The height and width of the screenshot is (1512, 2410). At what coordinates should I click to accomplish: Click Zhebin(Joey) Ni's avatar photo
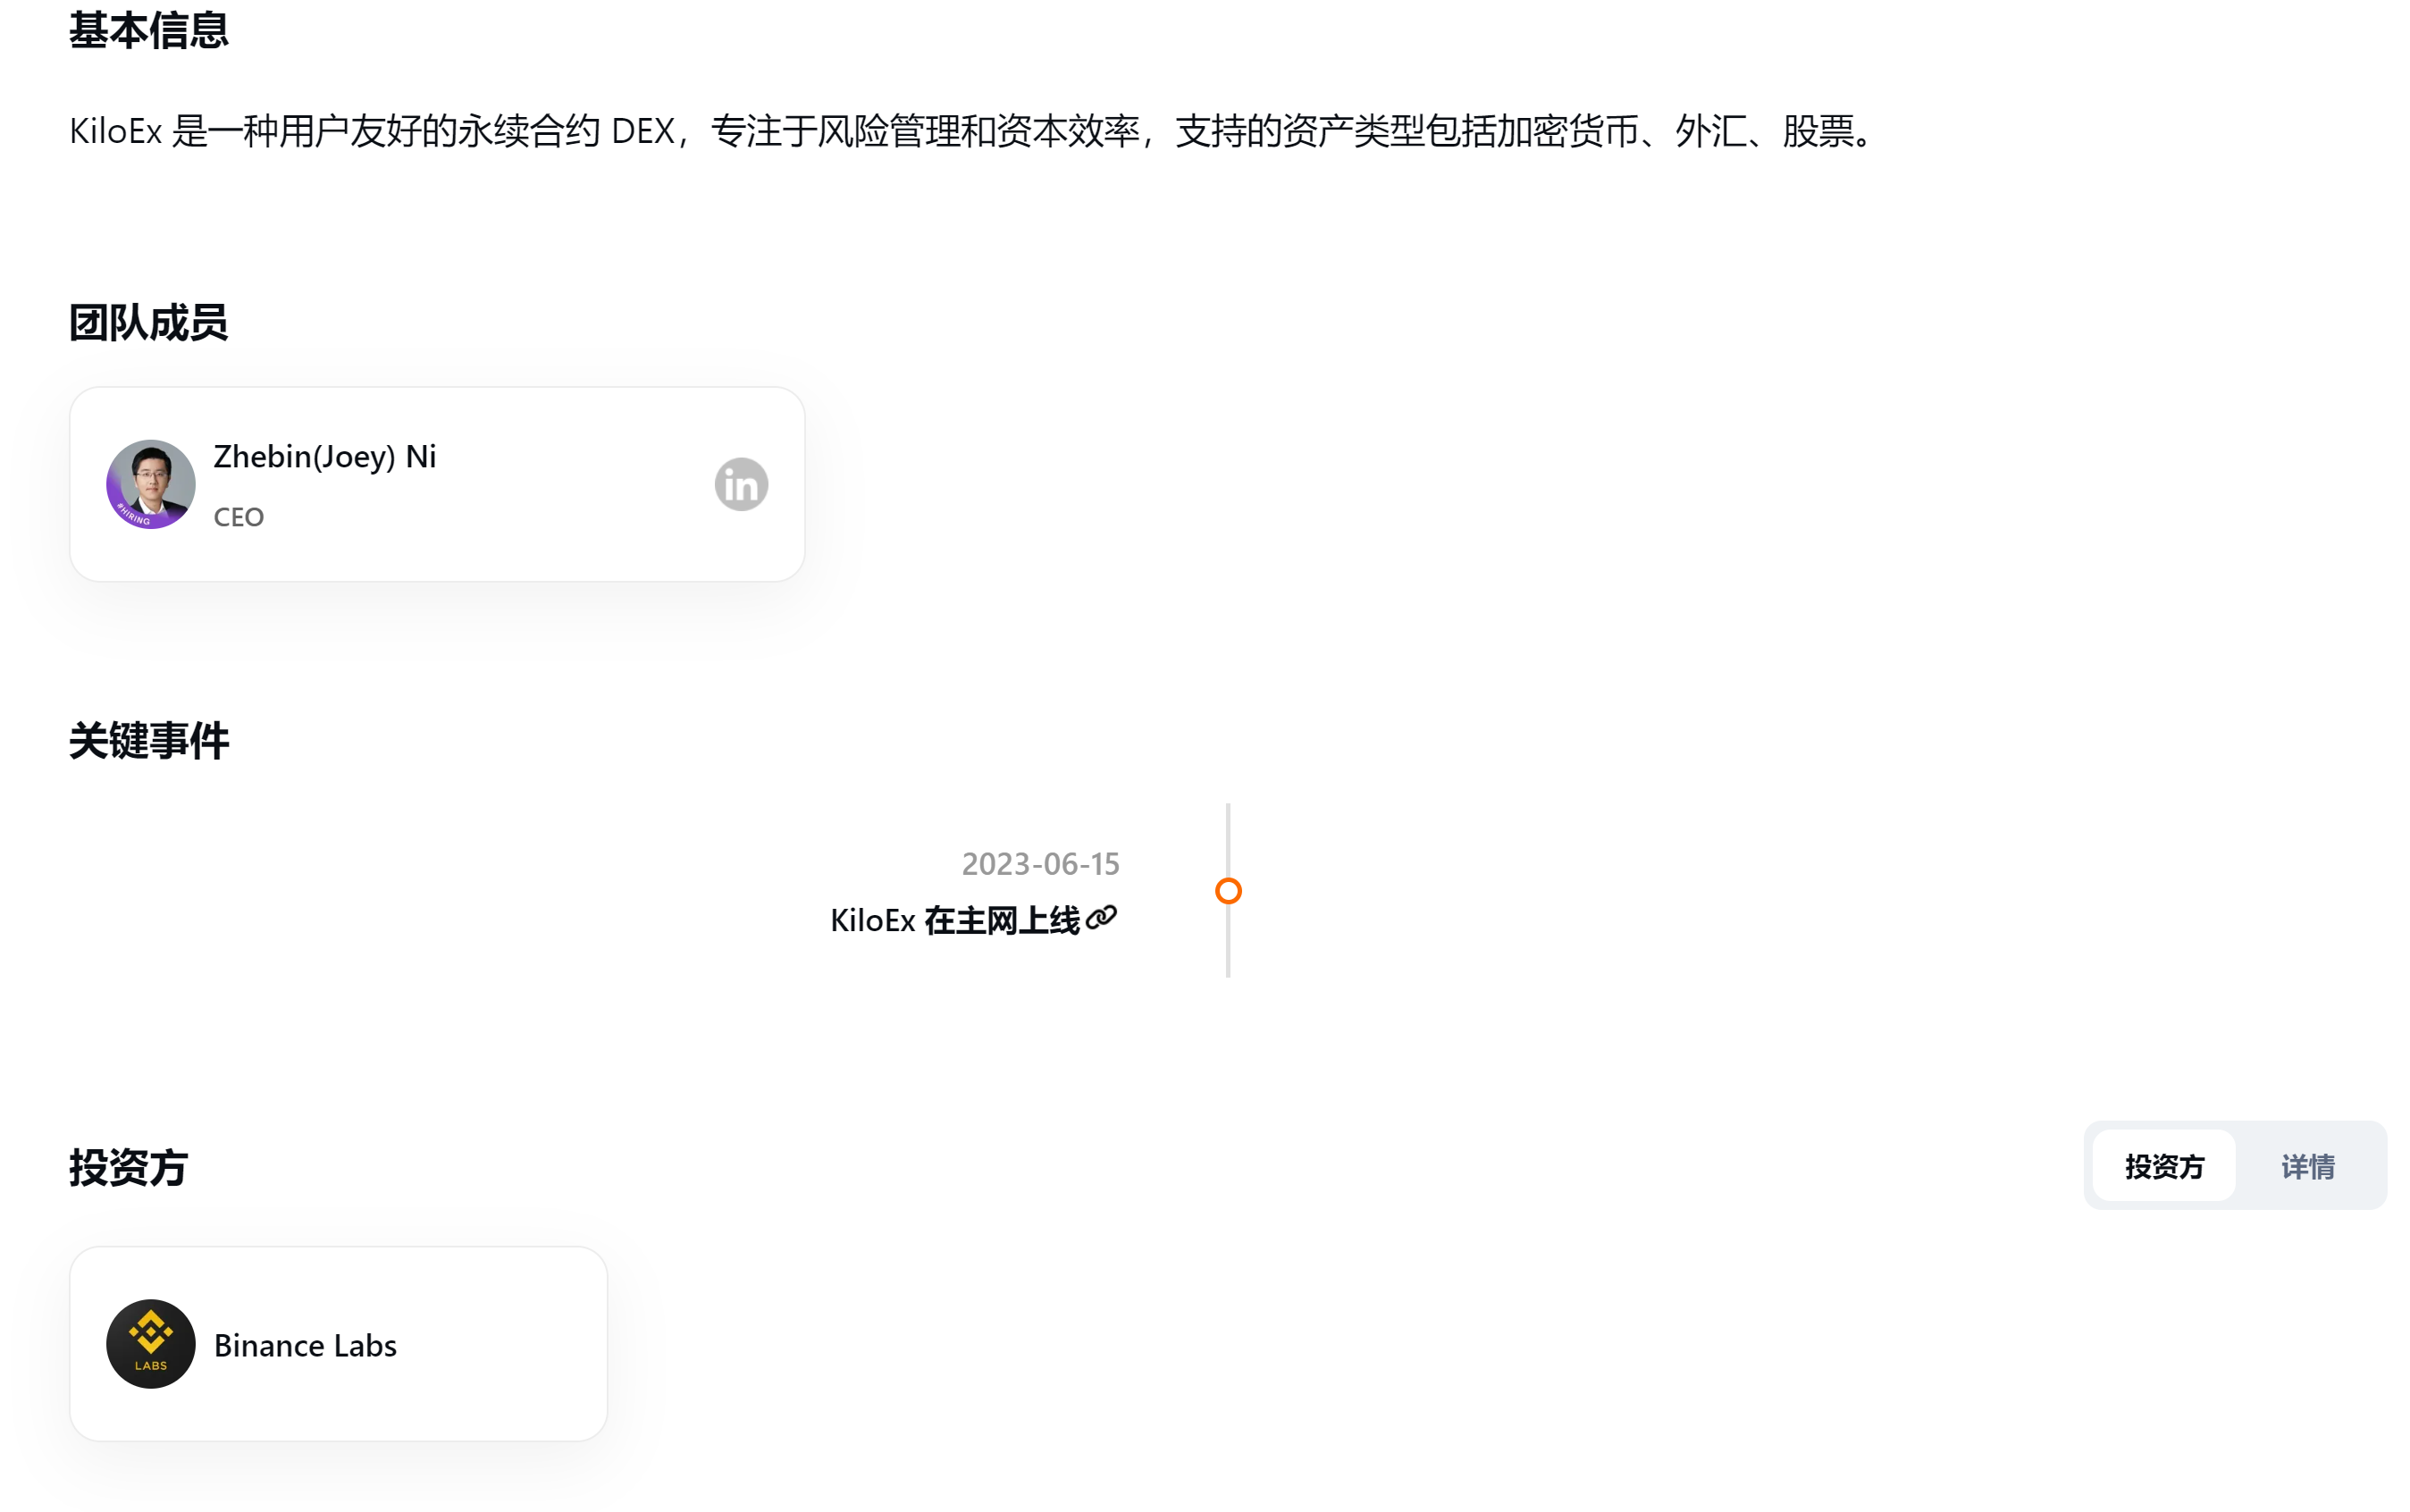tap(150, 483)
